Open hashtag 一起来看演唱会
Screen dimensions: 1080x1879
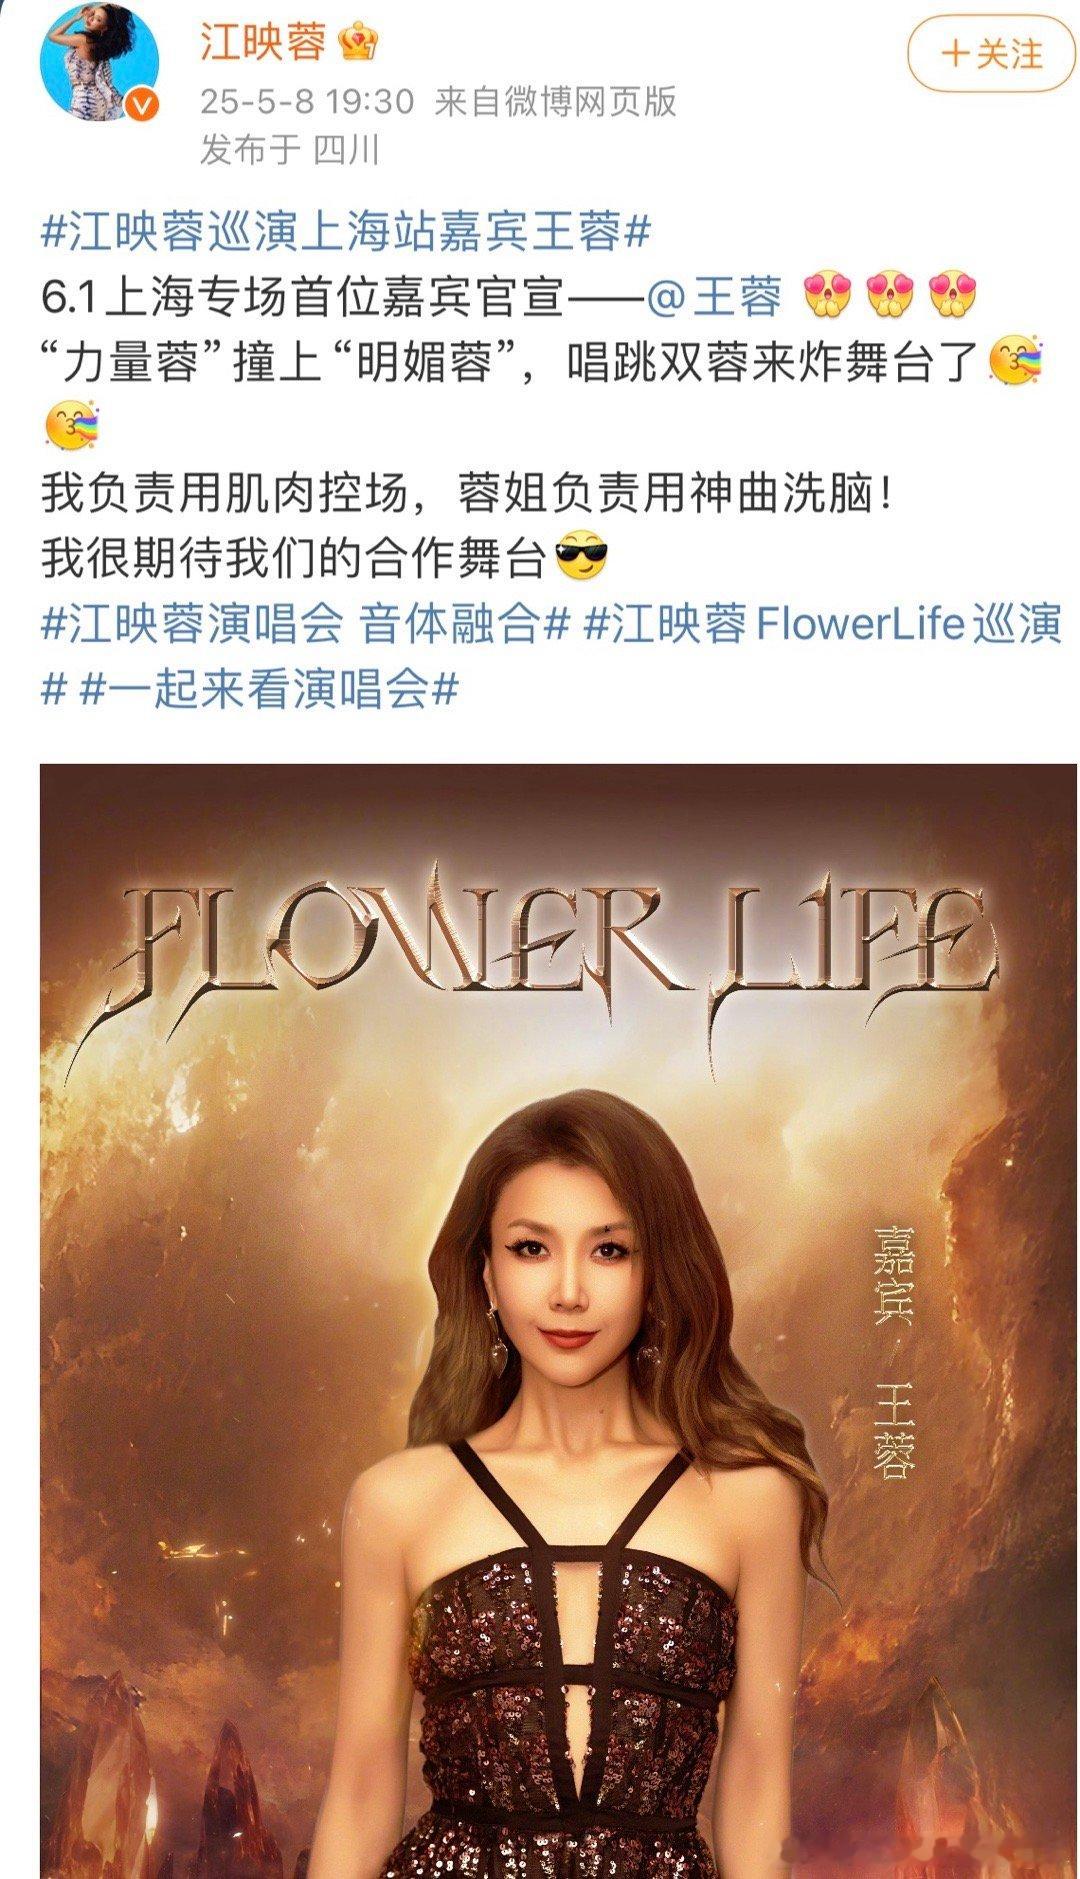270,690
